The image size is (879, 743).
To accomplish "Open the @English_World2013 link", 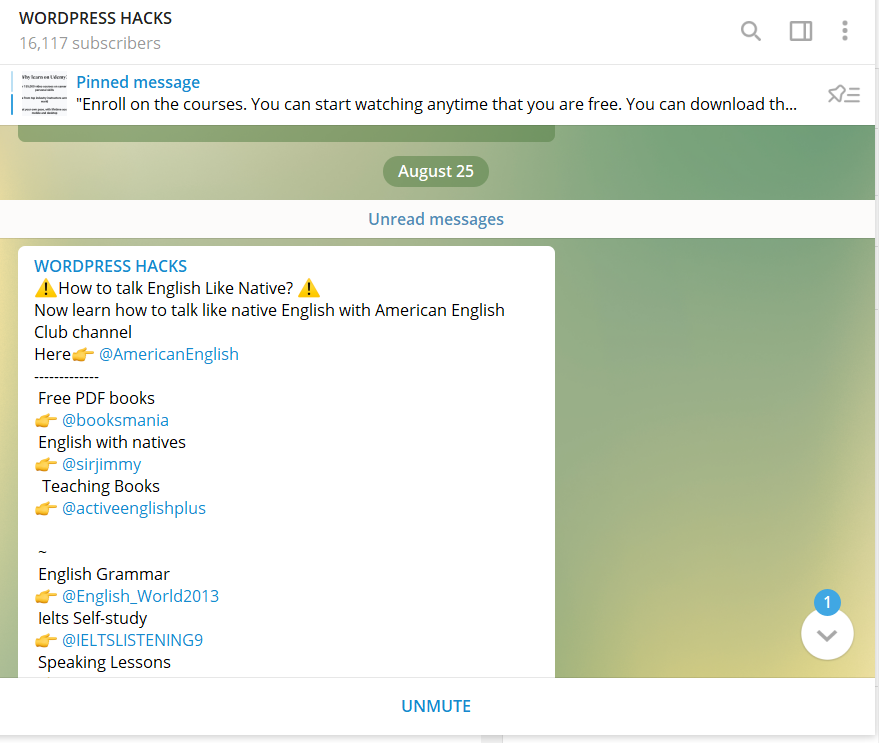I will point(140,596).
